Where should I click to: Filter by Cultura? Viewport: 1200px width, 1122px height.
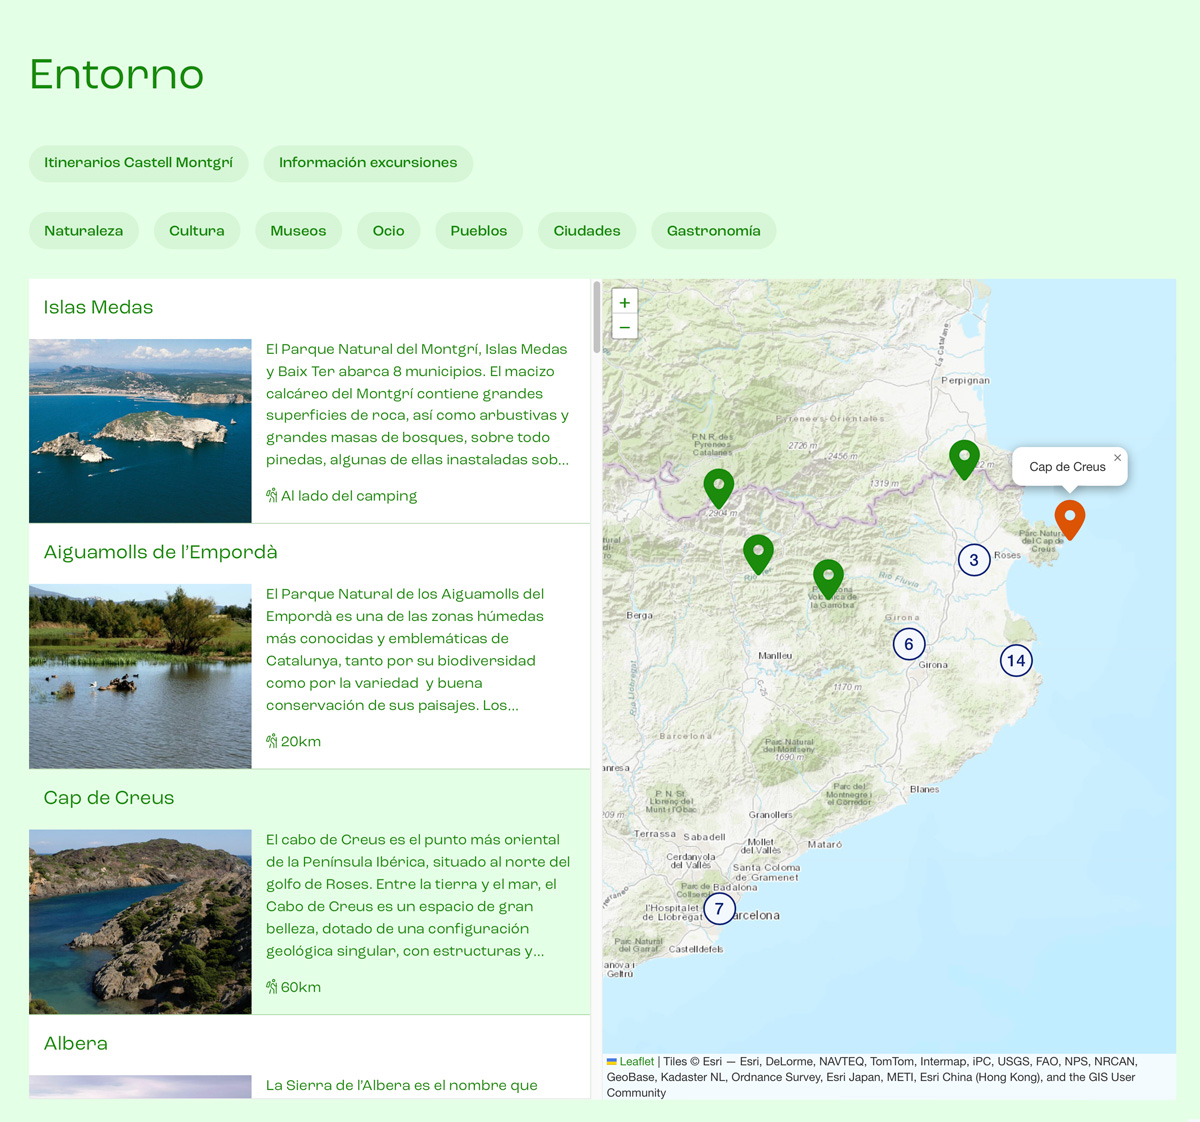(197, 231)
